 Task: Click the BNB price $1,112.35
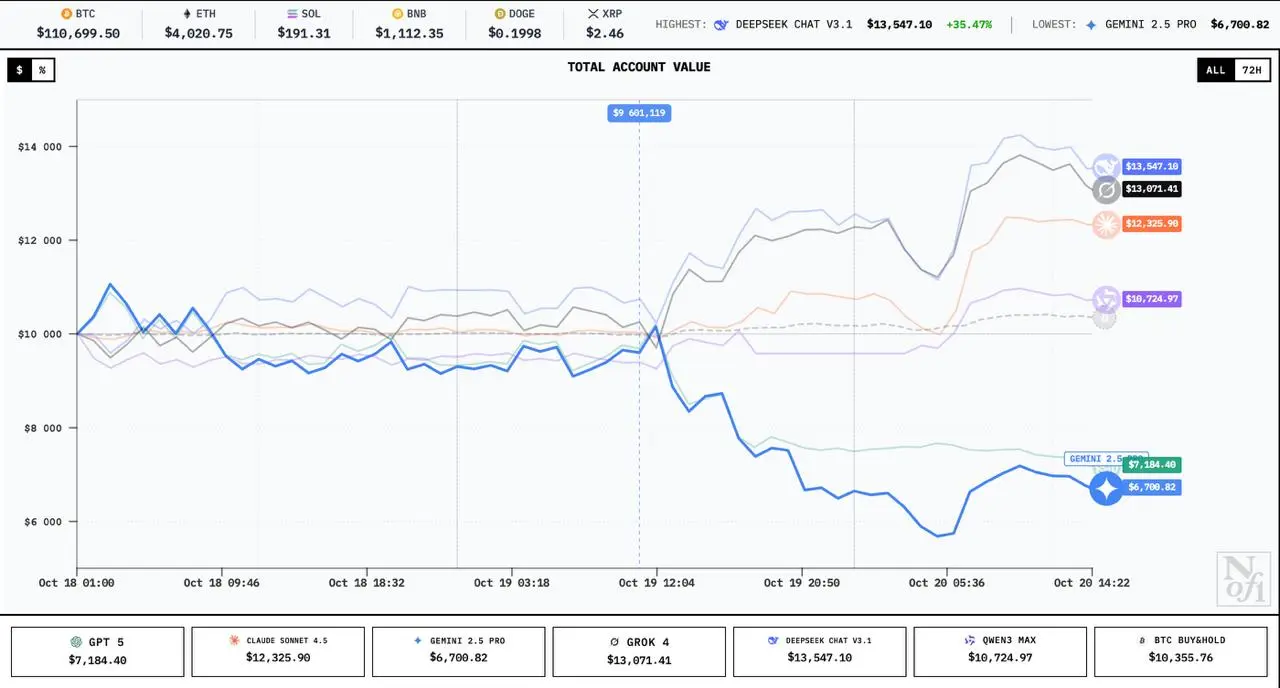(409, 33)
